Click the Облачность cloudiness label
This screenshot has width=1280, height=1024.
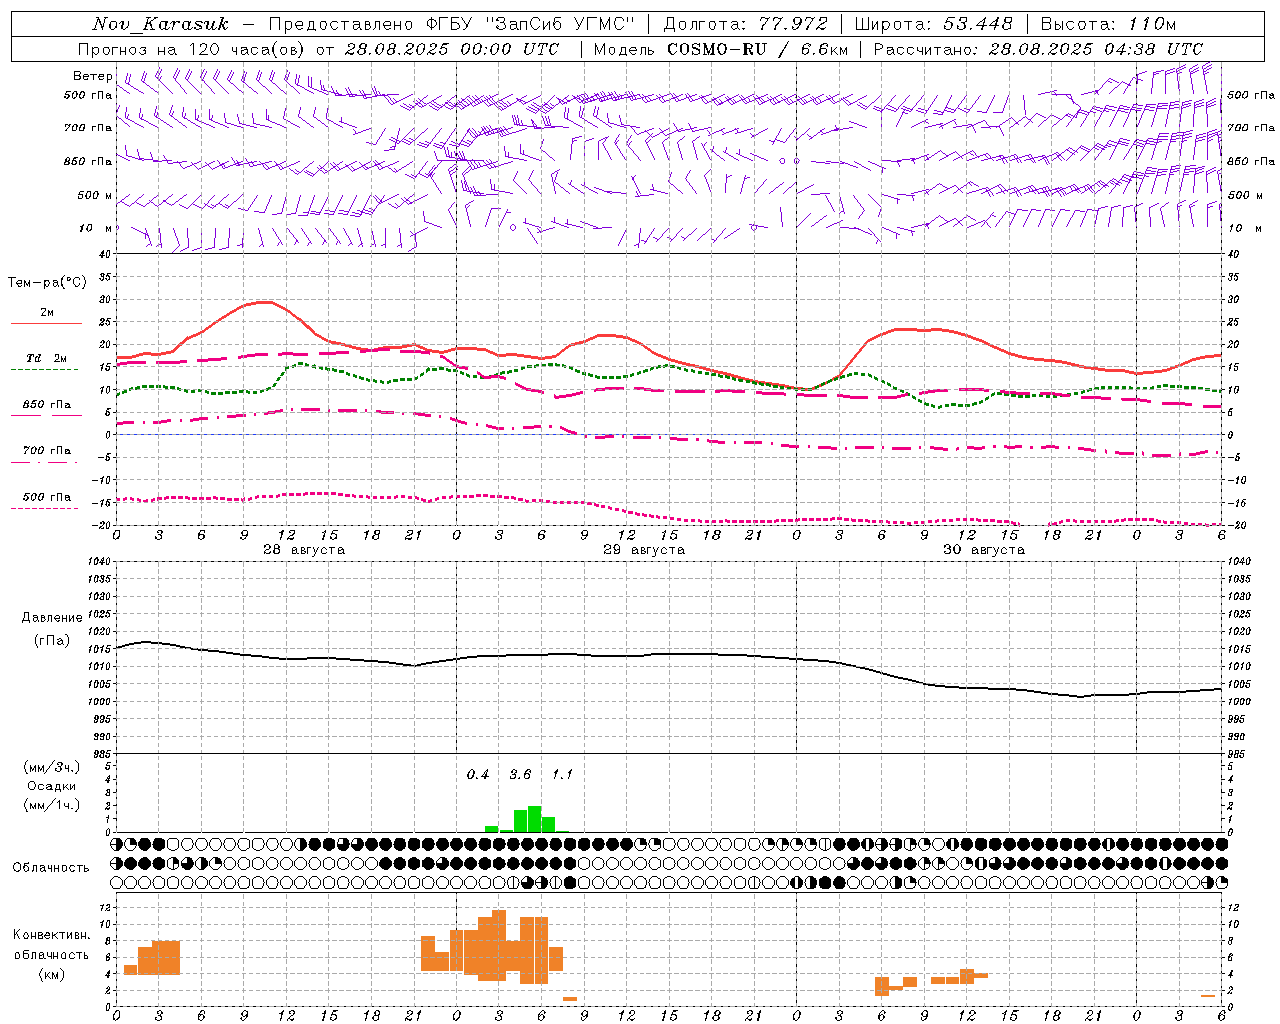51,868
